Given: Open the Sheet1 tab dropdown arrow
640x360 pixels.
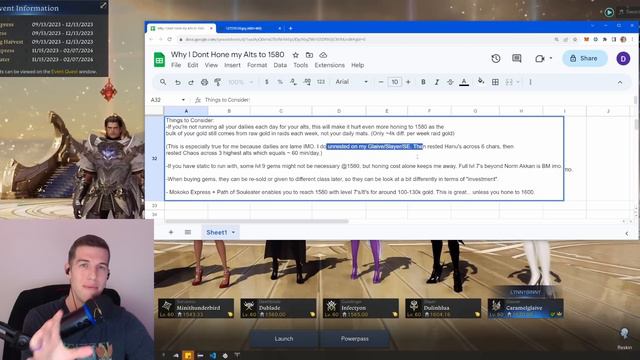Looking at the screenshot, I should (233, 233).
